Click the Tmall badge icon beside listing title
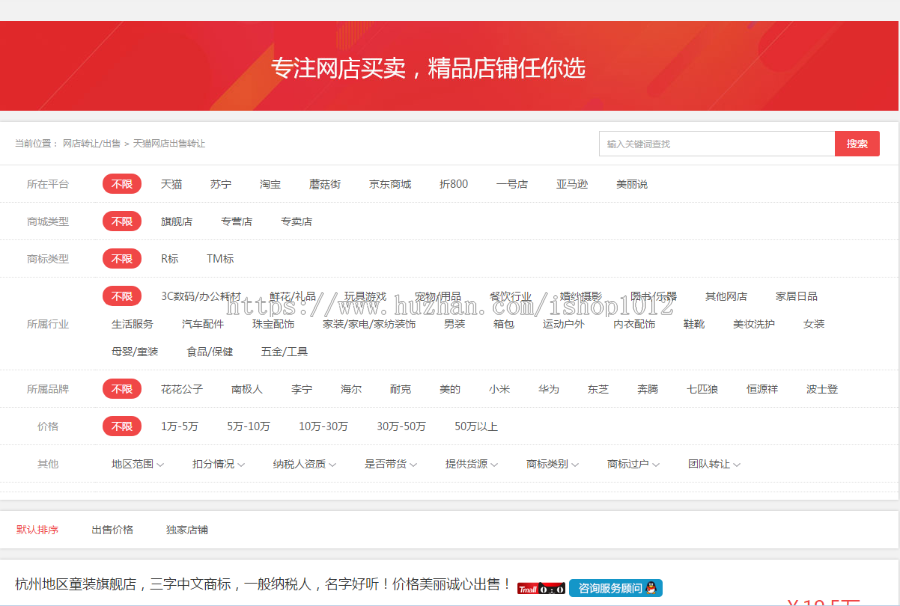900x606 pixels. pos(541,588)
